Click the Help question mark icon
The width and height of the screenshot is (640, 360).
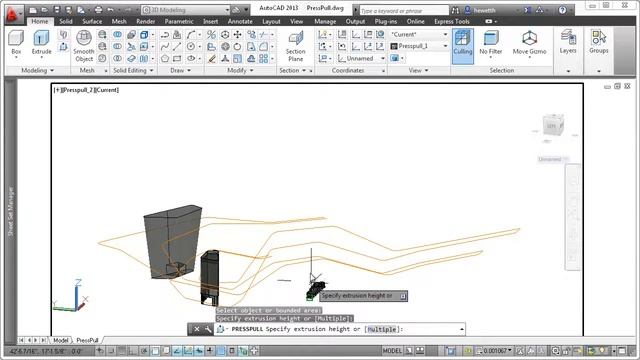(562, 10)
